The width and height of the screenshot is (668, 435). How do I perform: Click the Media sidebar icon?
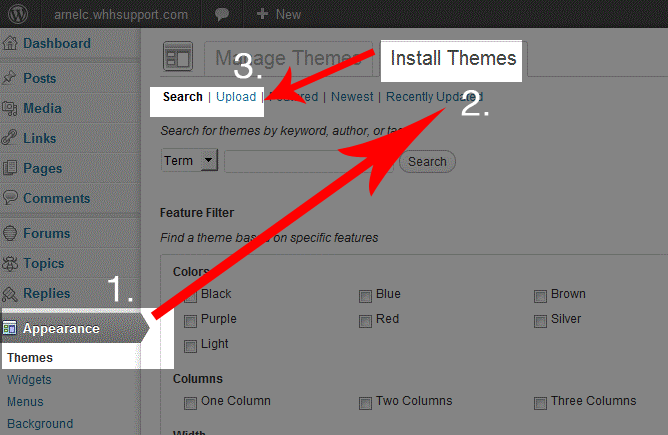pos(9,109)
